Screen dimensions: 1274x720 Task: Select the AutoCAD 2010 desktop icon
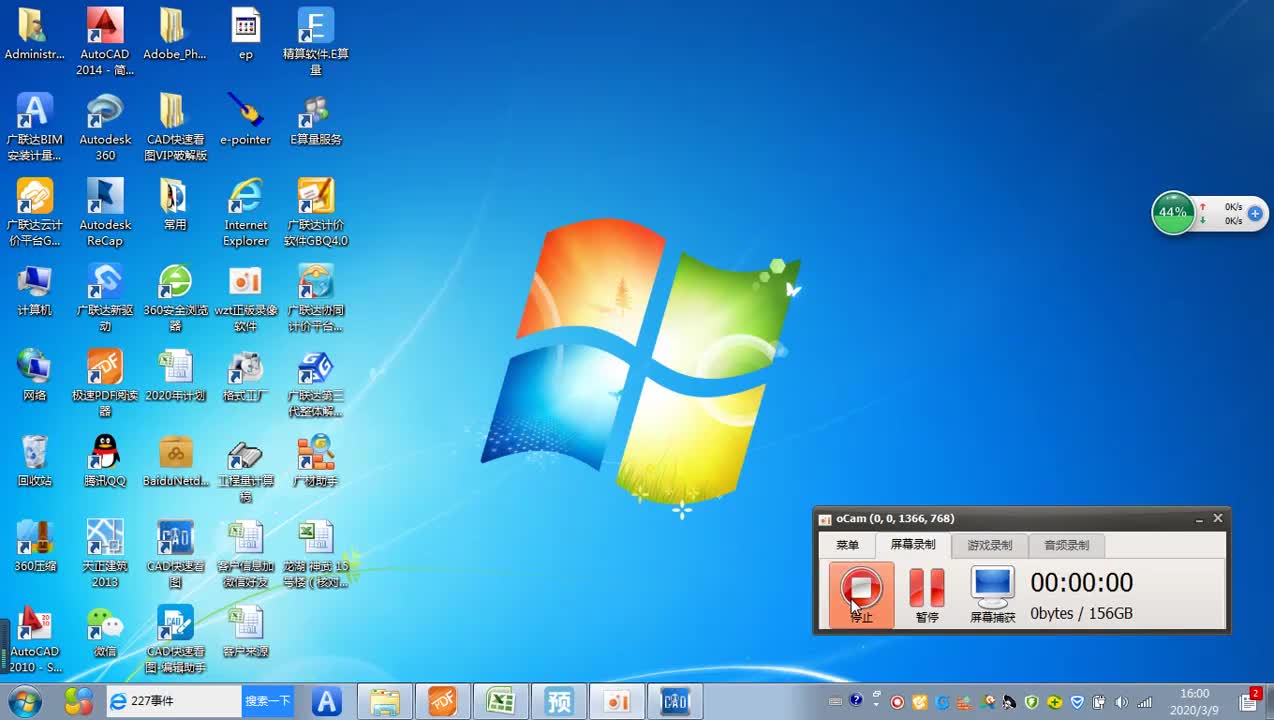pyautogui.click(x=34, y=637)
